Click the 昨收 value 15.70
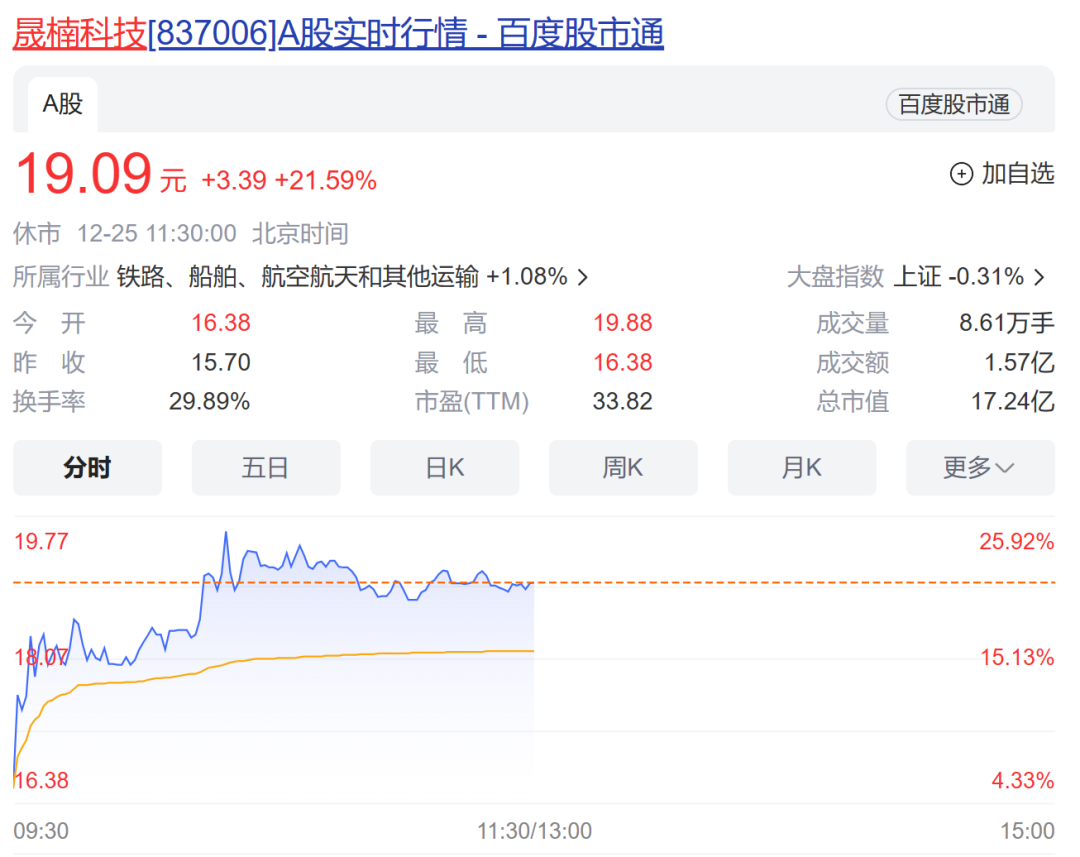Screen dimensions: 1080x857 [220, 362]
